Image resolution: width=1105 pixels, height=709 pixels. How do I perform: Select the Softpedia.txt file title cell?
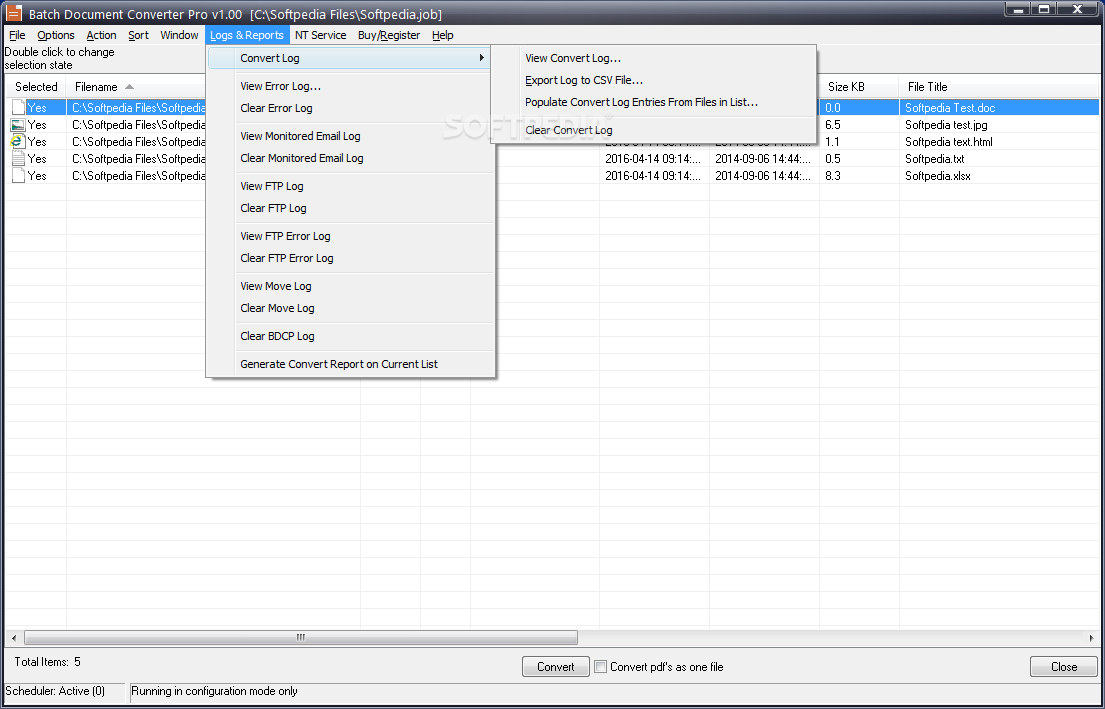pyautogui.click(x=934, y=159)
